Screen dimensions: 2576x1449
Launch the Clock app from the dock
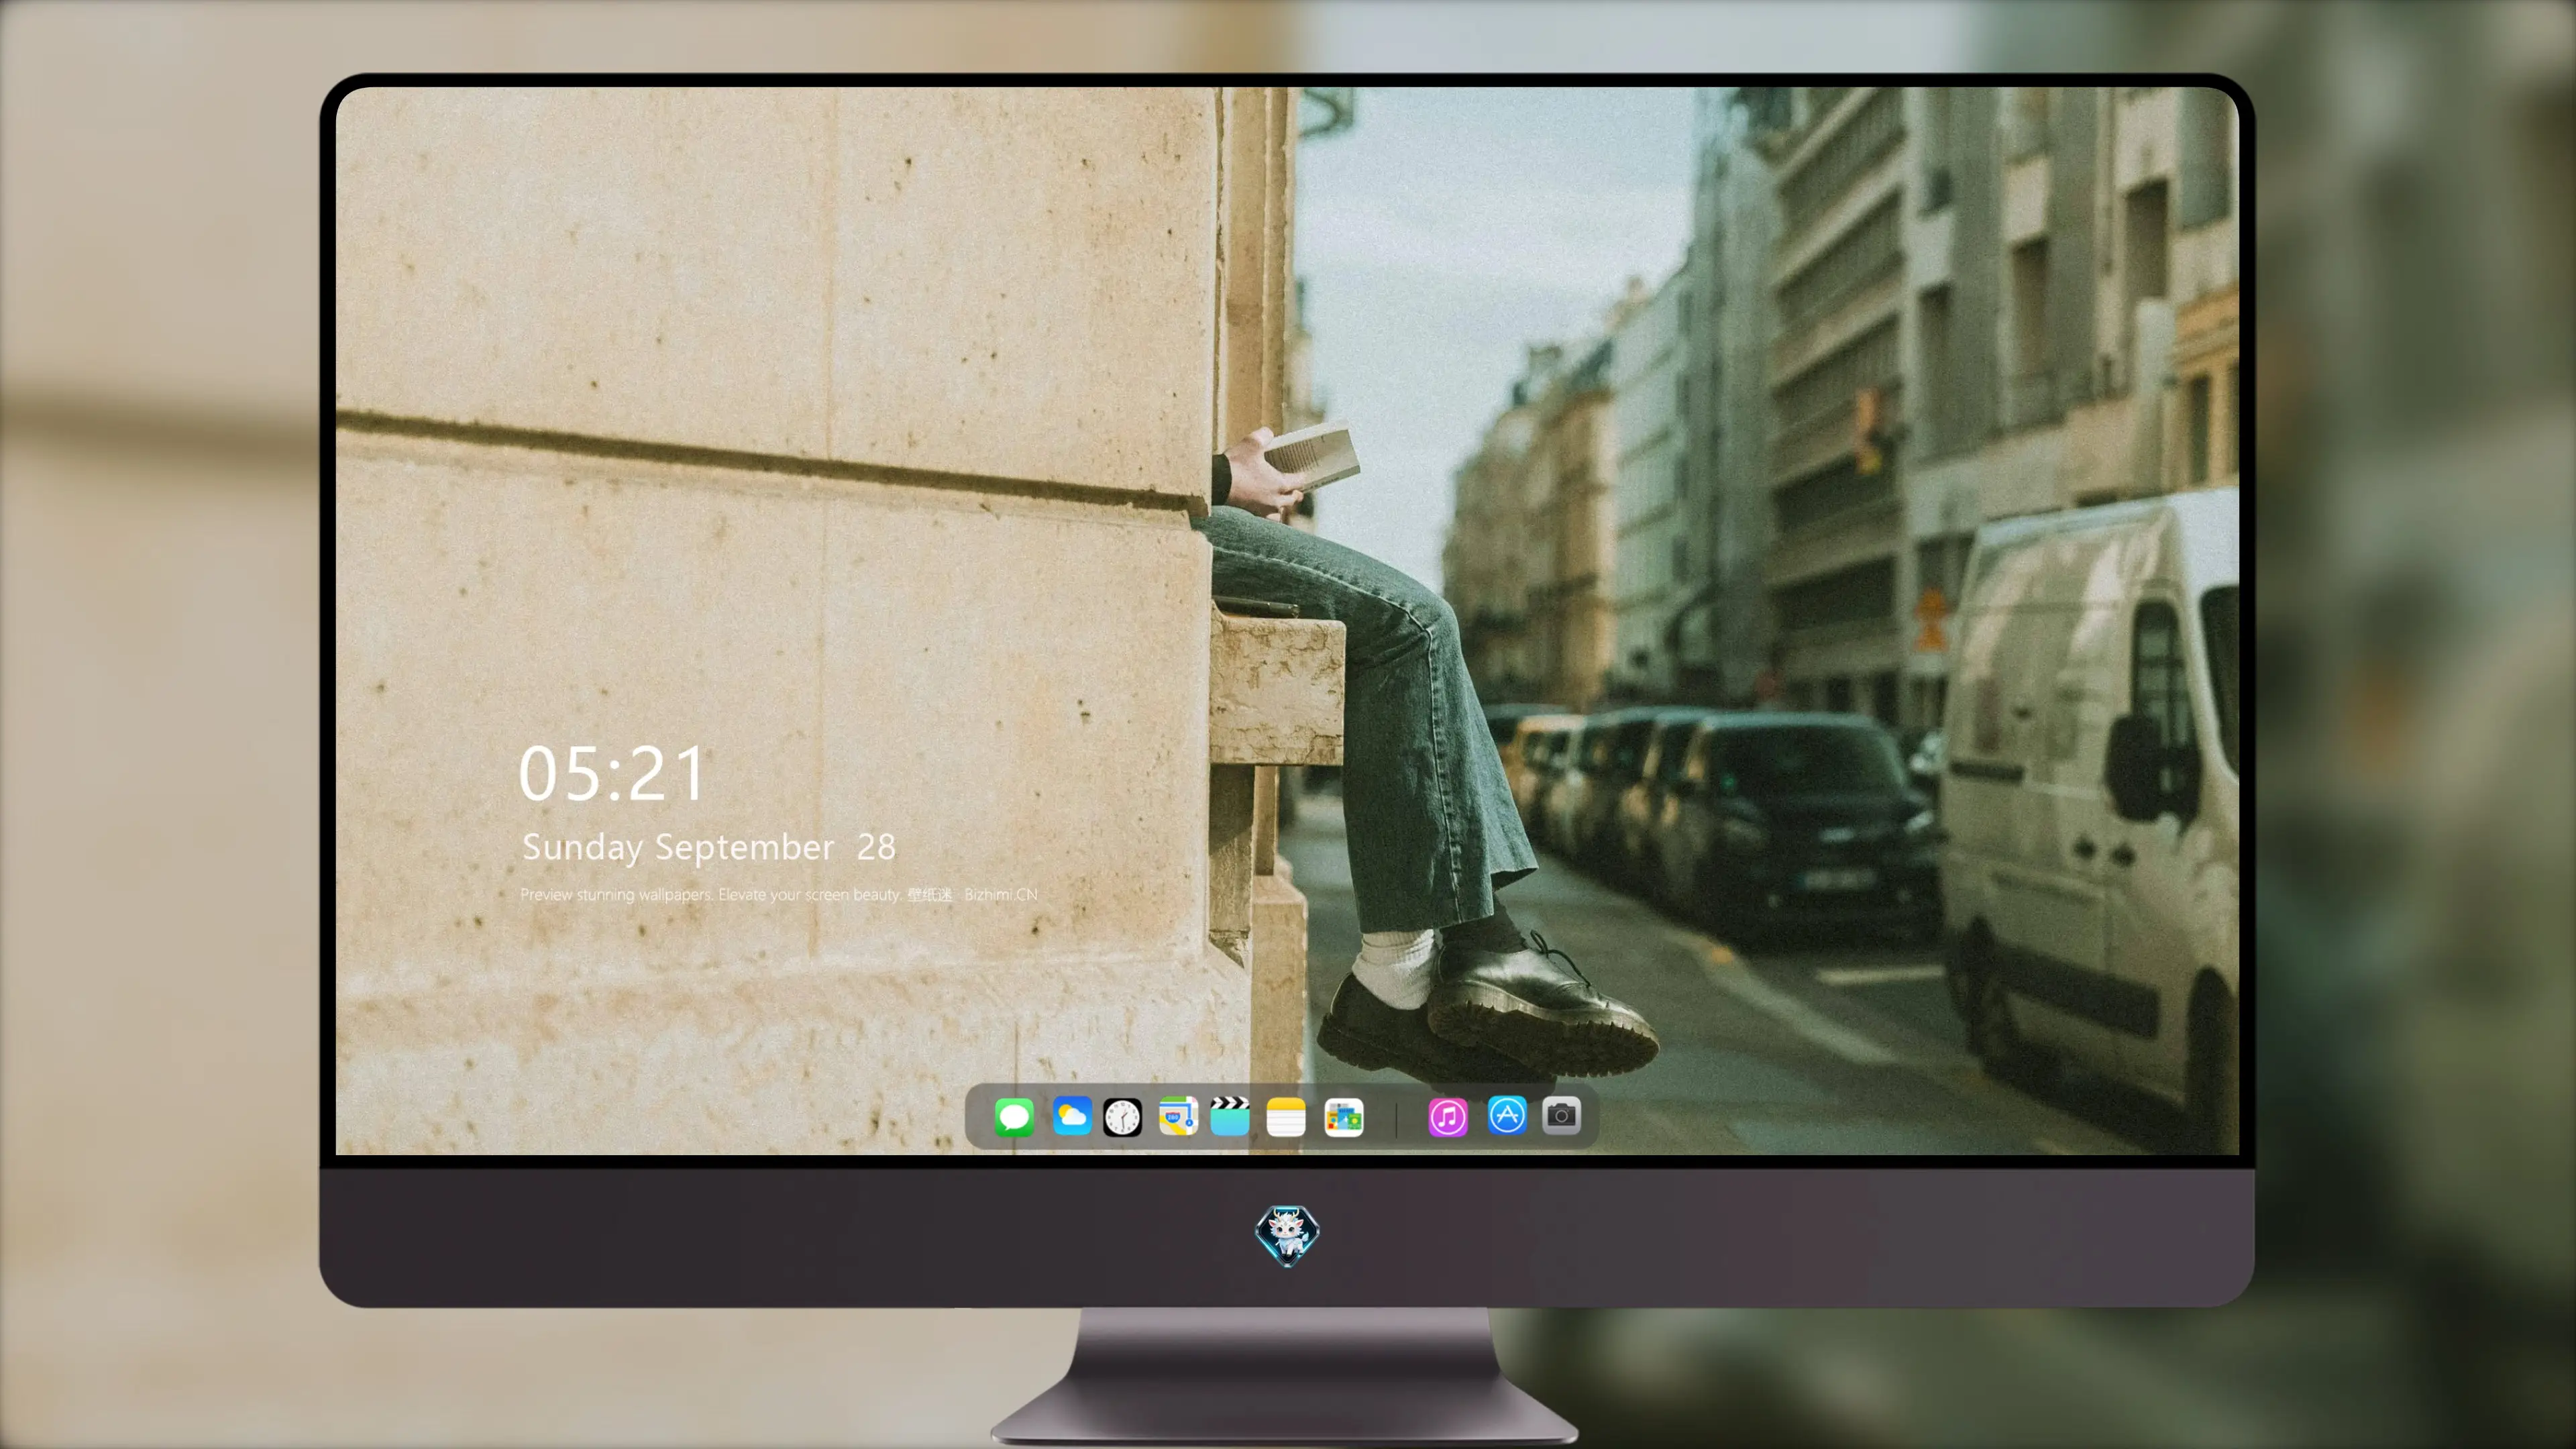click(1122, 1117)
